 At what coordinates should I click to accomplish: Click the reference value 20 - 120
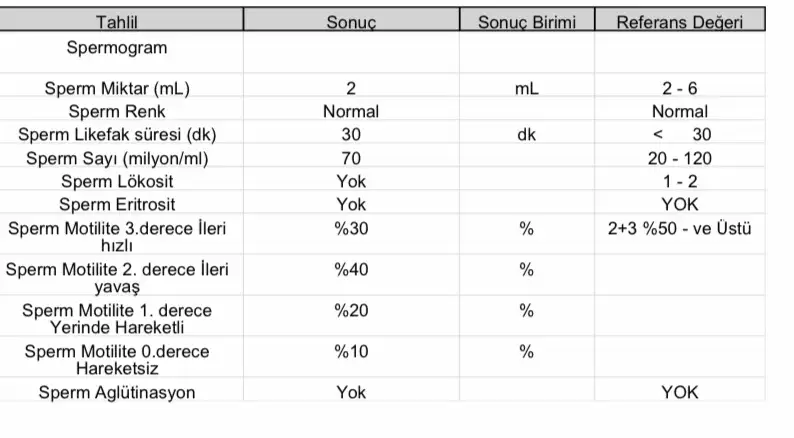click(679, 158)
